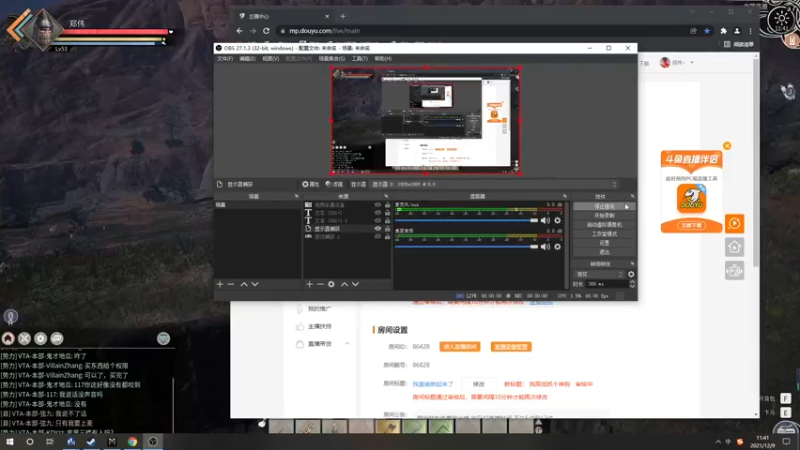Click the 启动虚拟摄像机 virtual camera button

point(604,224)
